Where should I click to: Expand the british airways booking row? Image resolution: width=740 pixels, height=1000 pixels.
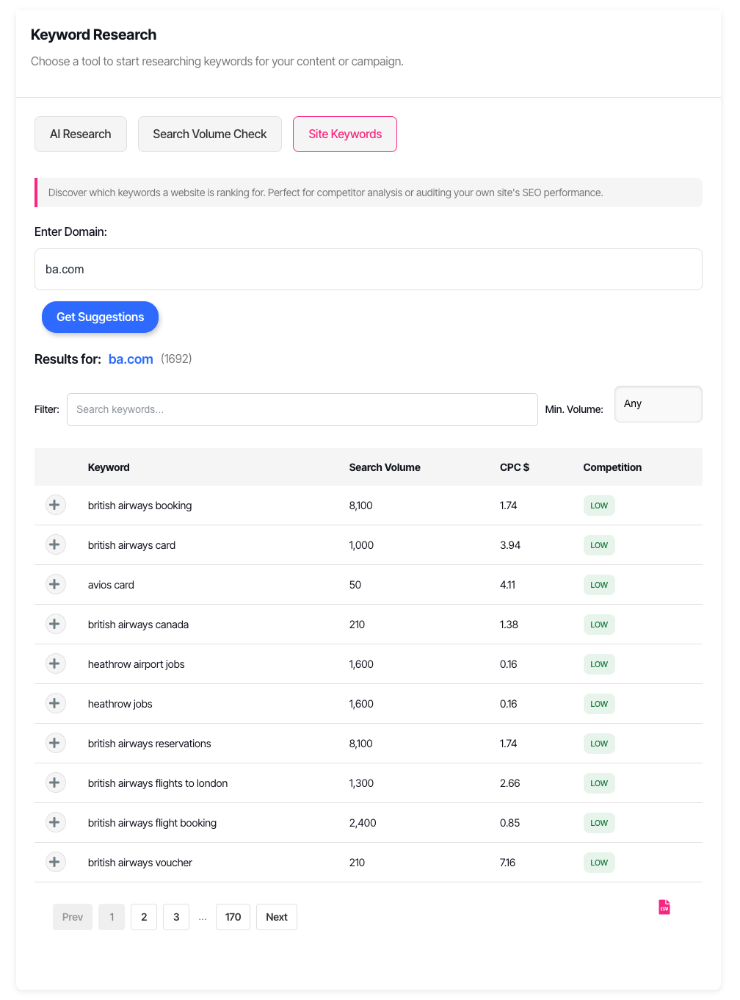click(x=55, y=505)
